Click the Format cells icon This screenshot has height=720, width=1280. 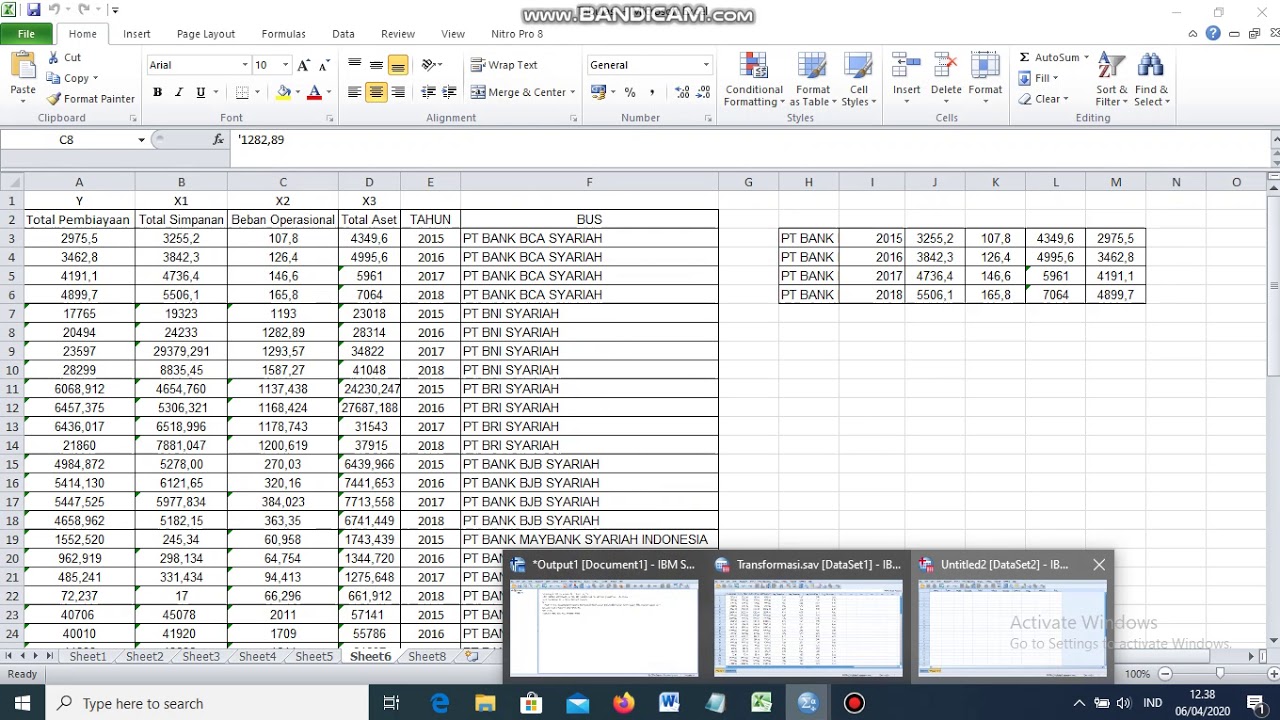point(985,66)
